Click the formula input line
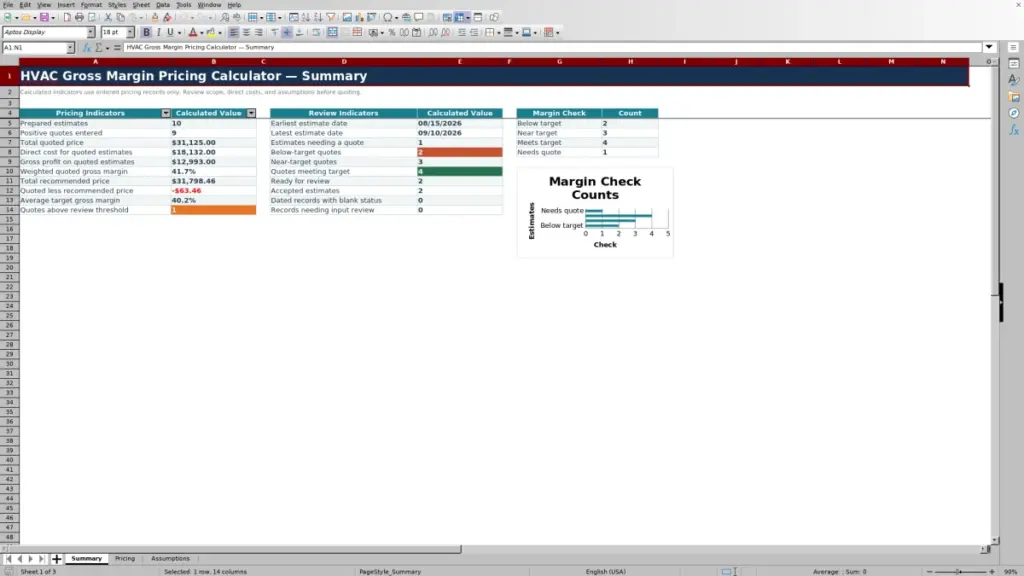Viewport: 1024px width, 576px height. tap(552, 48)
